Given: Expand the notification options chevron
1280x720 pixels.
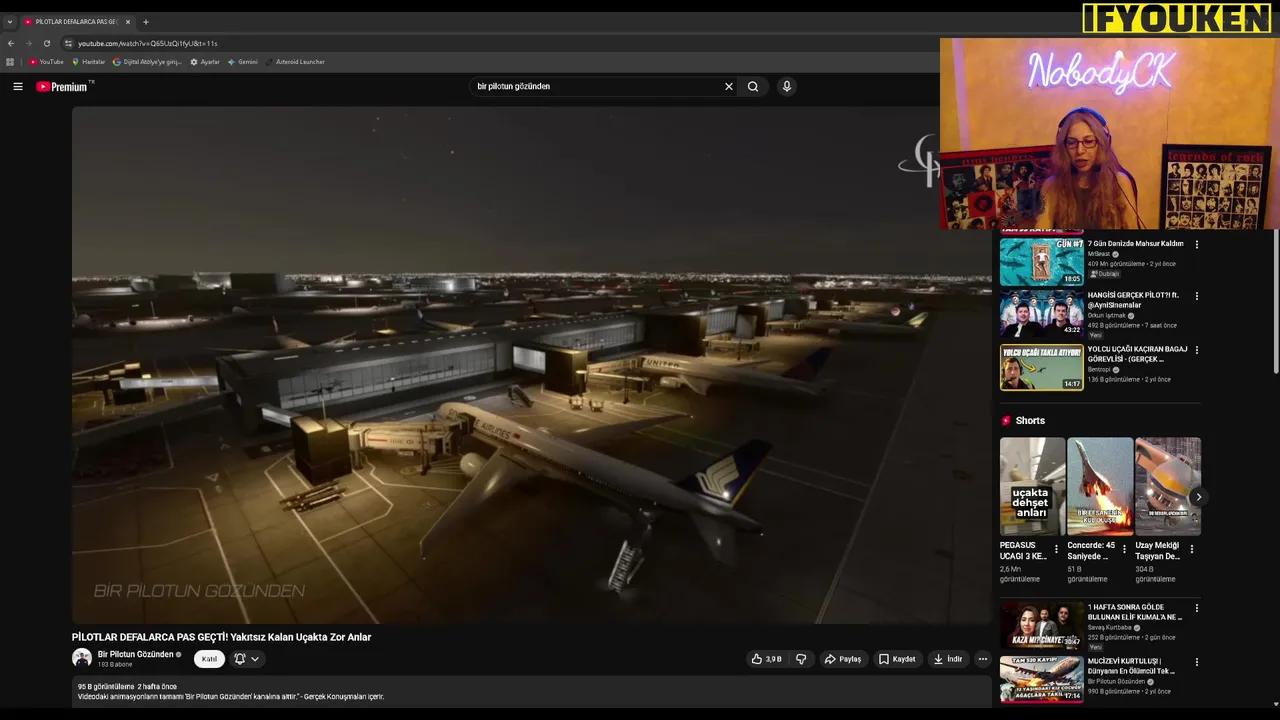Looking at the screenshot, I should pyautogui.click(x=255, y=659).
